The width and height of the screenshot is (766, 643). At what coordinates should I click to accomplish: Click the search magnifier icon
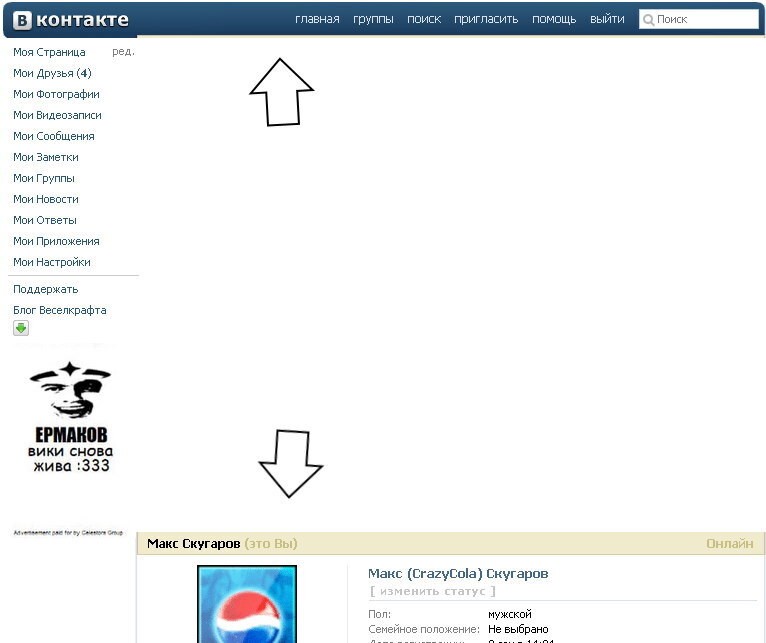point(648,20)
